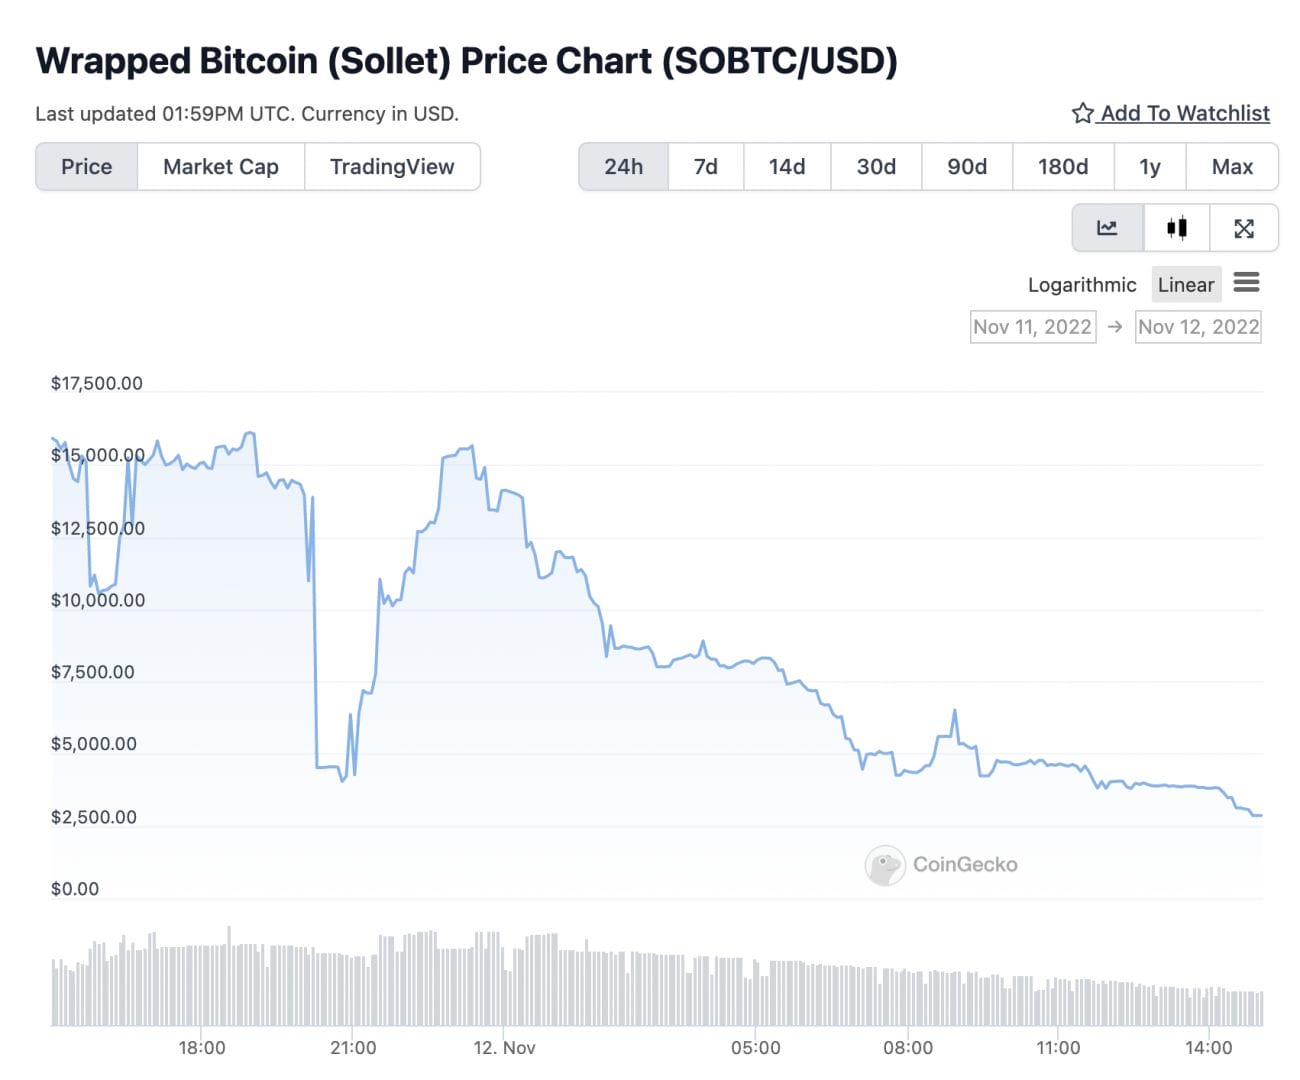Open the chart hamburger menu icon
The height and width of the screenshot is (1080, 1300).
[x=1246, y=283]
